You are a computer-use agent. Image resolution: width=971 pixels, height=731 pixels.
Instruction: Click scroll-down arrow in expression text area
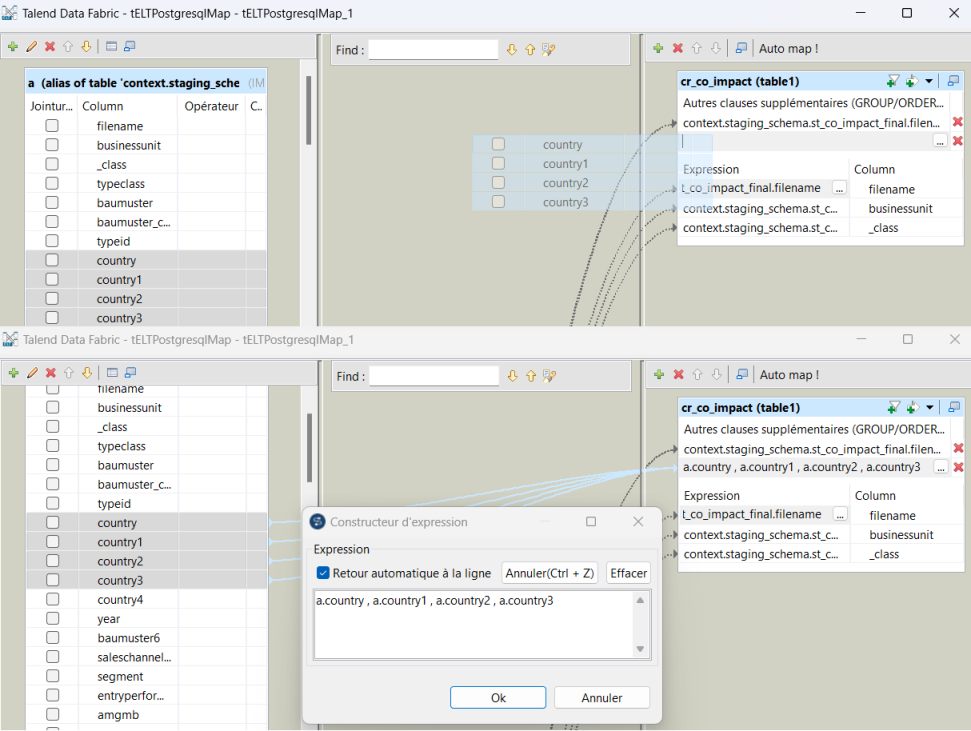click(640, 649)
